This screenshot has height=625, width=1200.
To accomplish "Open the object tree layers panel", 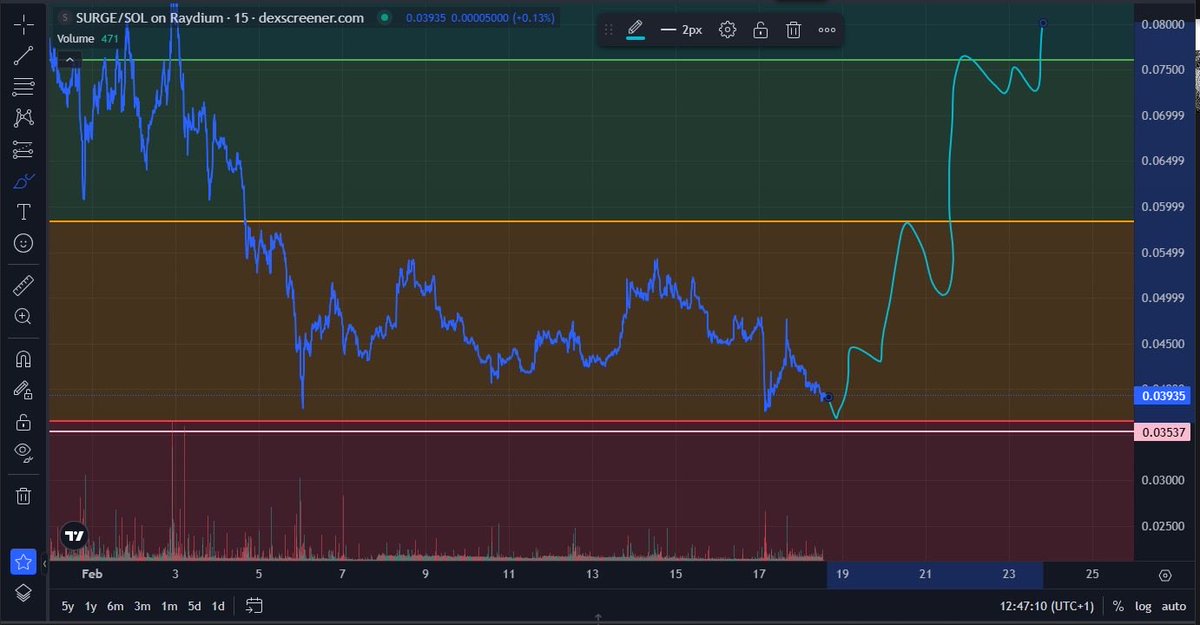I will click(24, 593).
